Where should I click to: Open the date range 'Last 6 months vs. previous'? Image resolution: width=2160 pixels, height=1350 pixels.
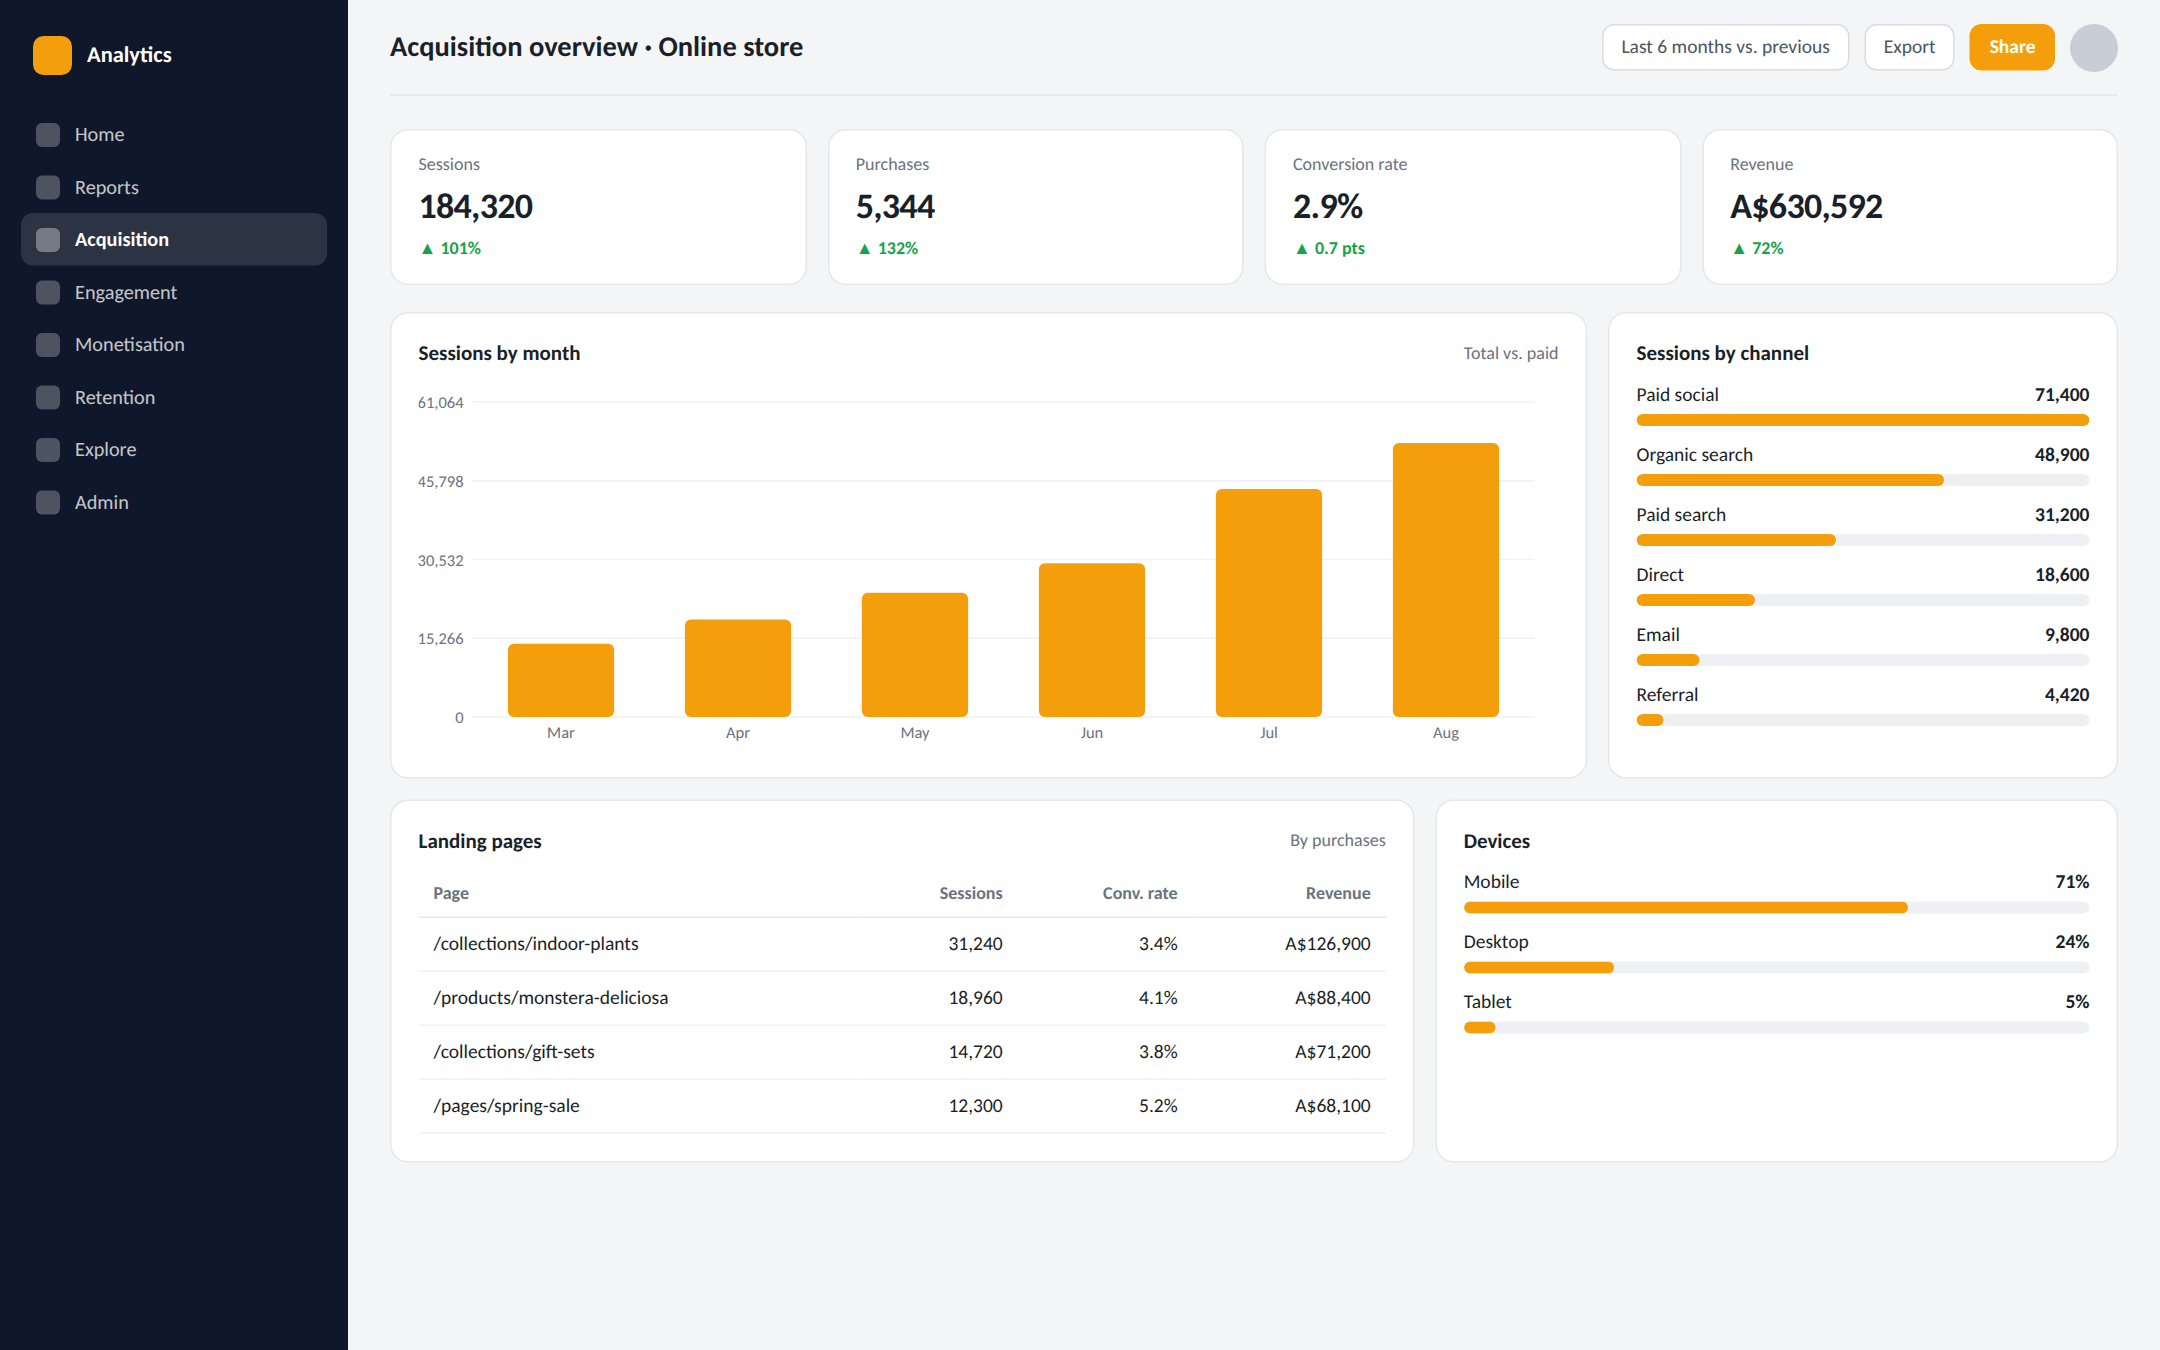tap(1725, 47)
